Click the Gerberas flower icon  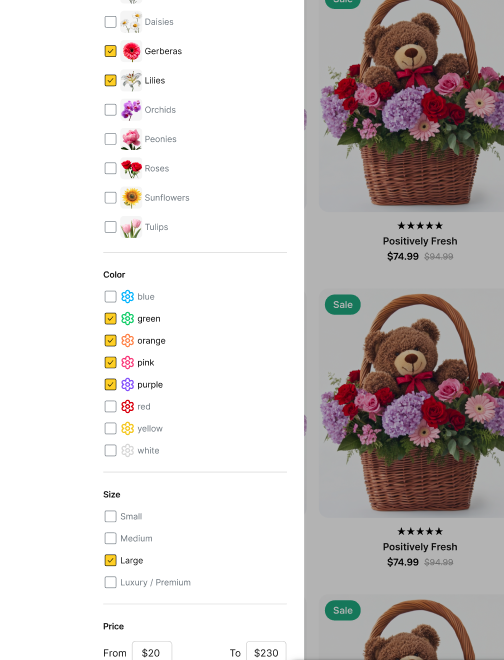click(x=131, y=51)
